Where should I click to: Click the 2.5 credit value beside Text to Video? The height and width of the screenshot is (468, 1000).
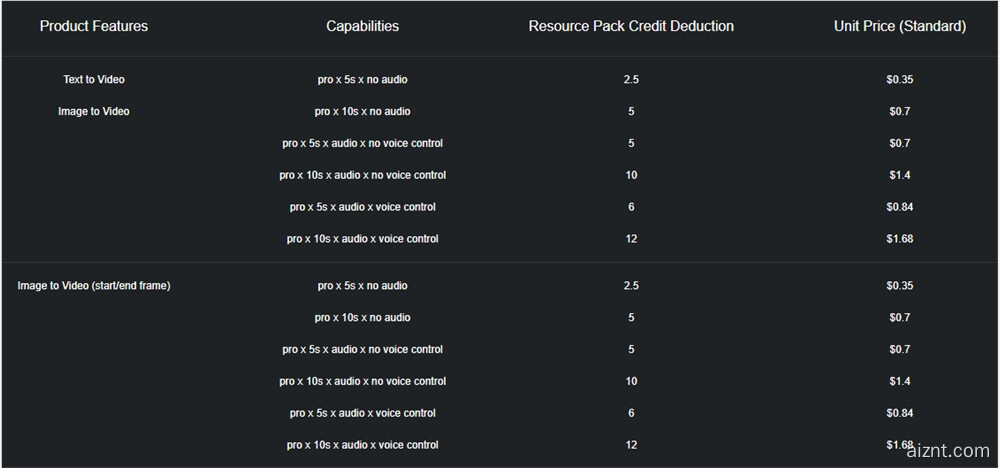pyautogui.click(x=631, y=79)
